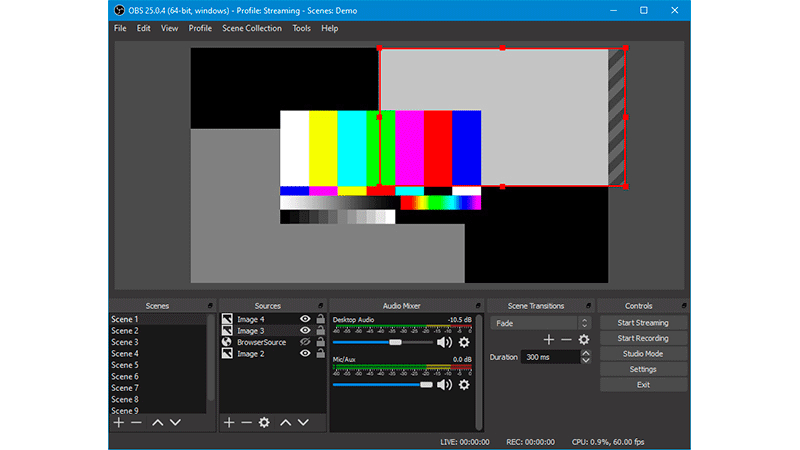
Task: Show the BrowserSource source
Action: click(305, 342)
